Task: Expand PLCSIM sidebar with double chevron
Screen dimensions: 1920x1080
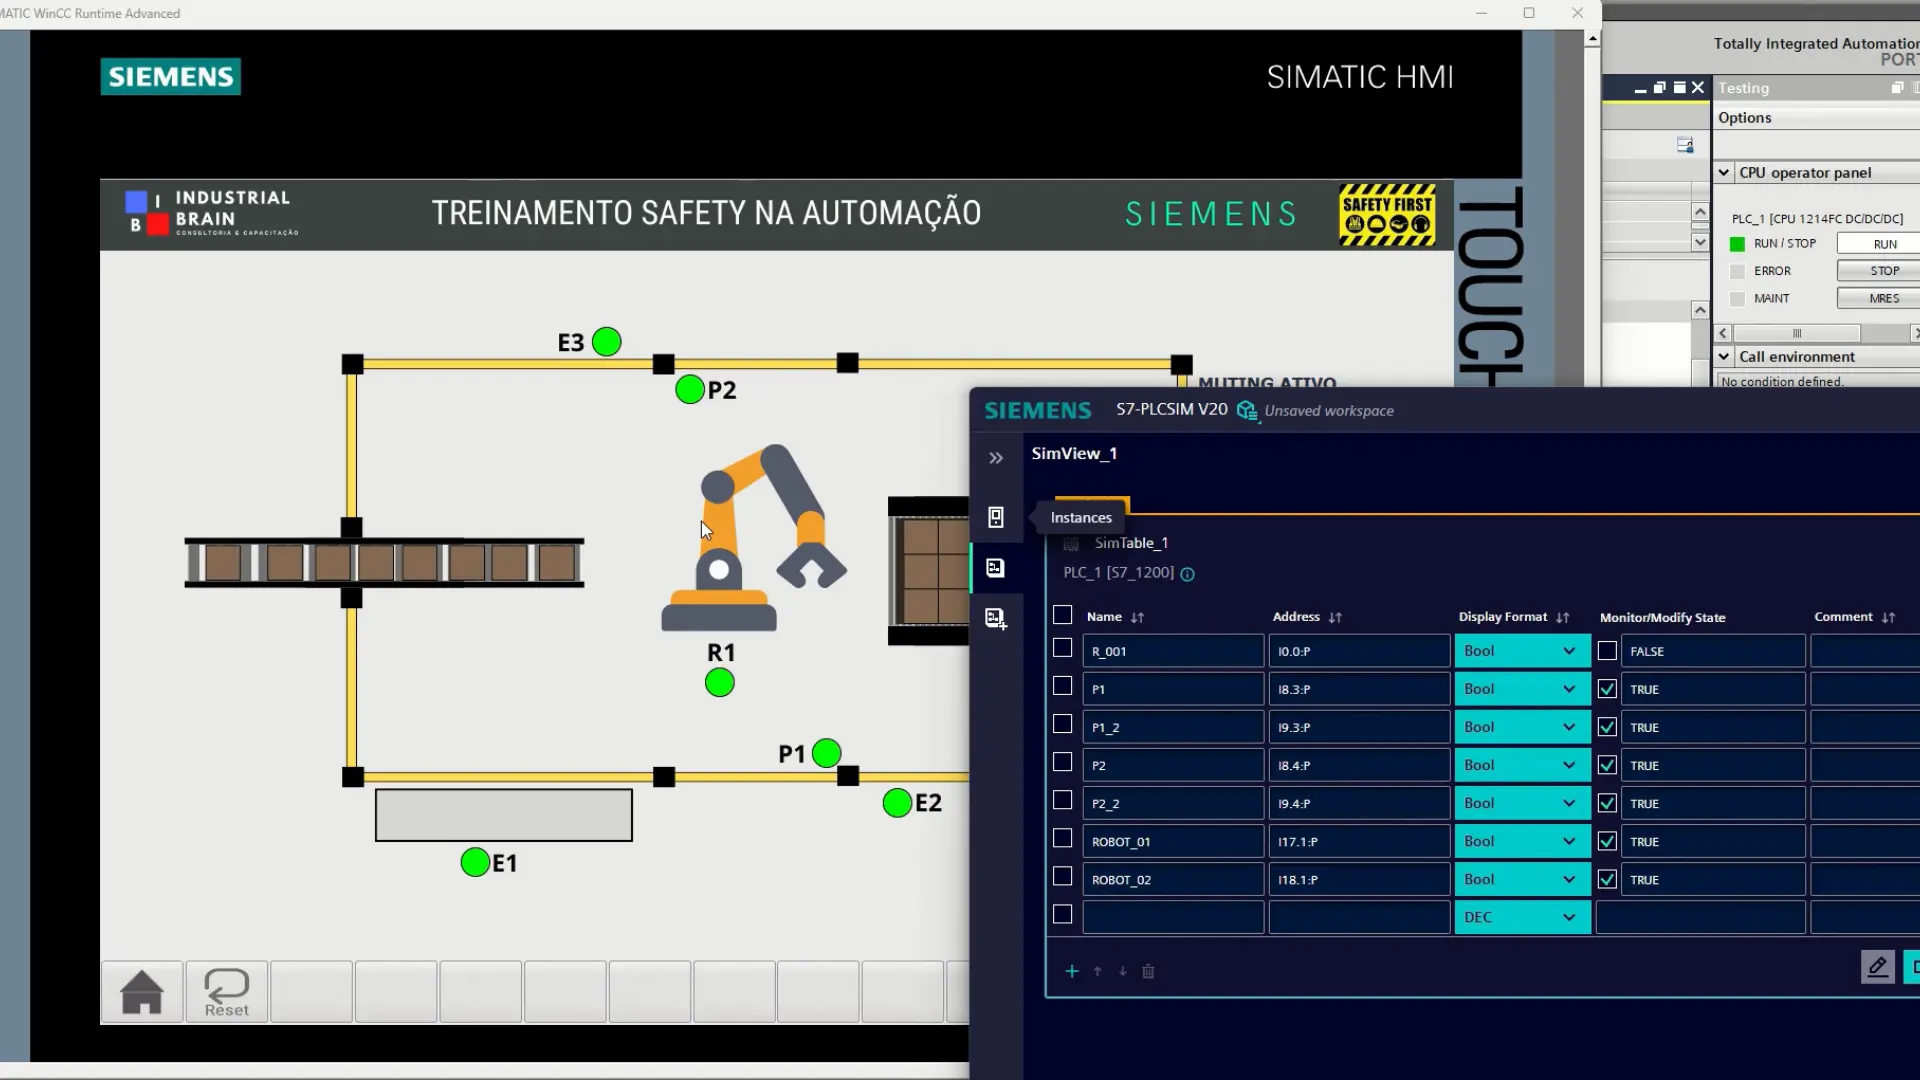Action: click(996, 458)
